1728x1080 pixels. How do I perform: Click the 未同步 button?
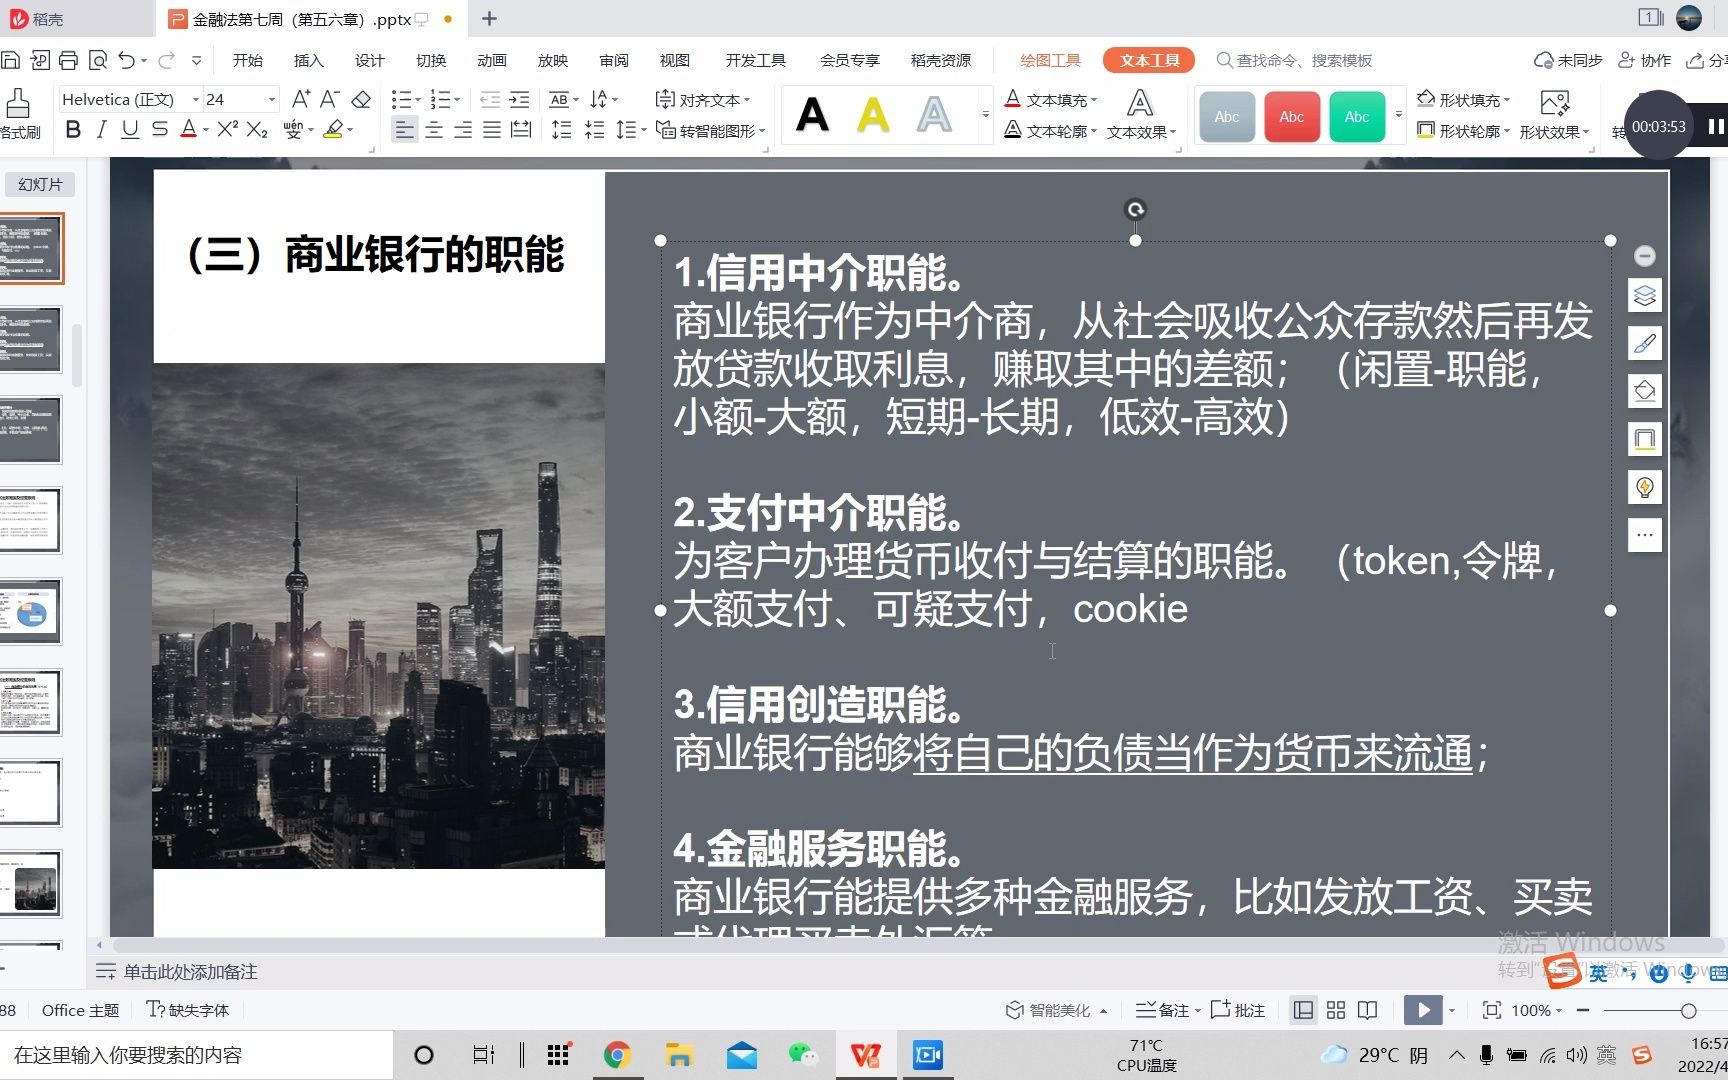[x=1568, y=60]
